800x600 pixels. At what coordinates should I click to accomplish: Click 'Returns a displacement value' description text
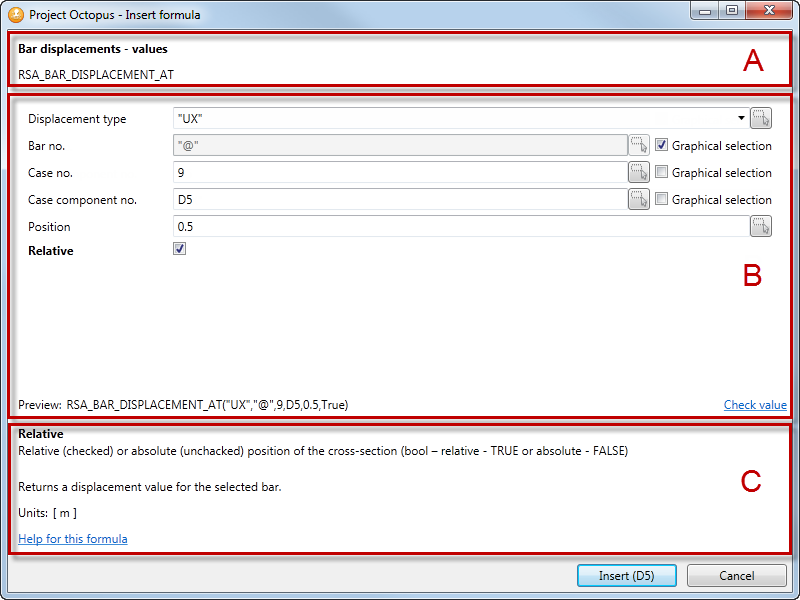click(149, 487)
